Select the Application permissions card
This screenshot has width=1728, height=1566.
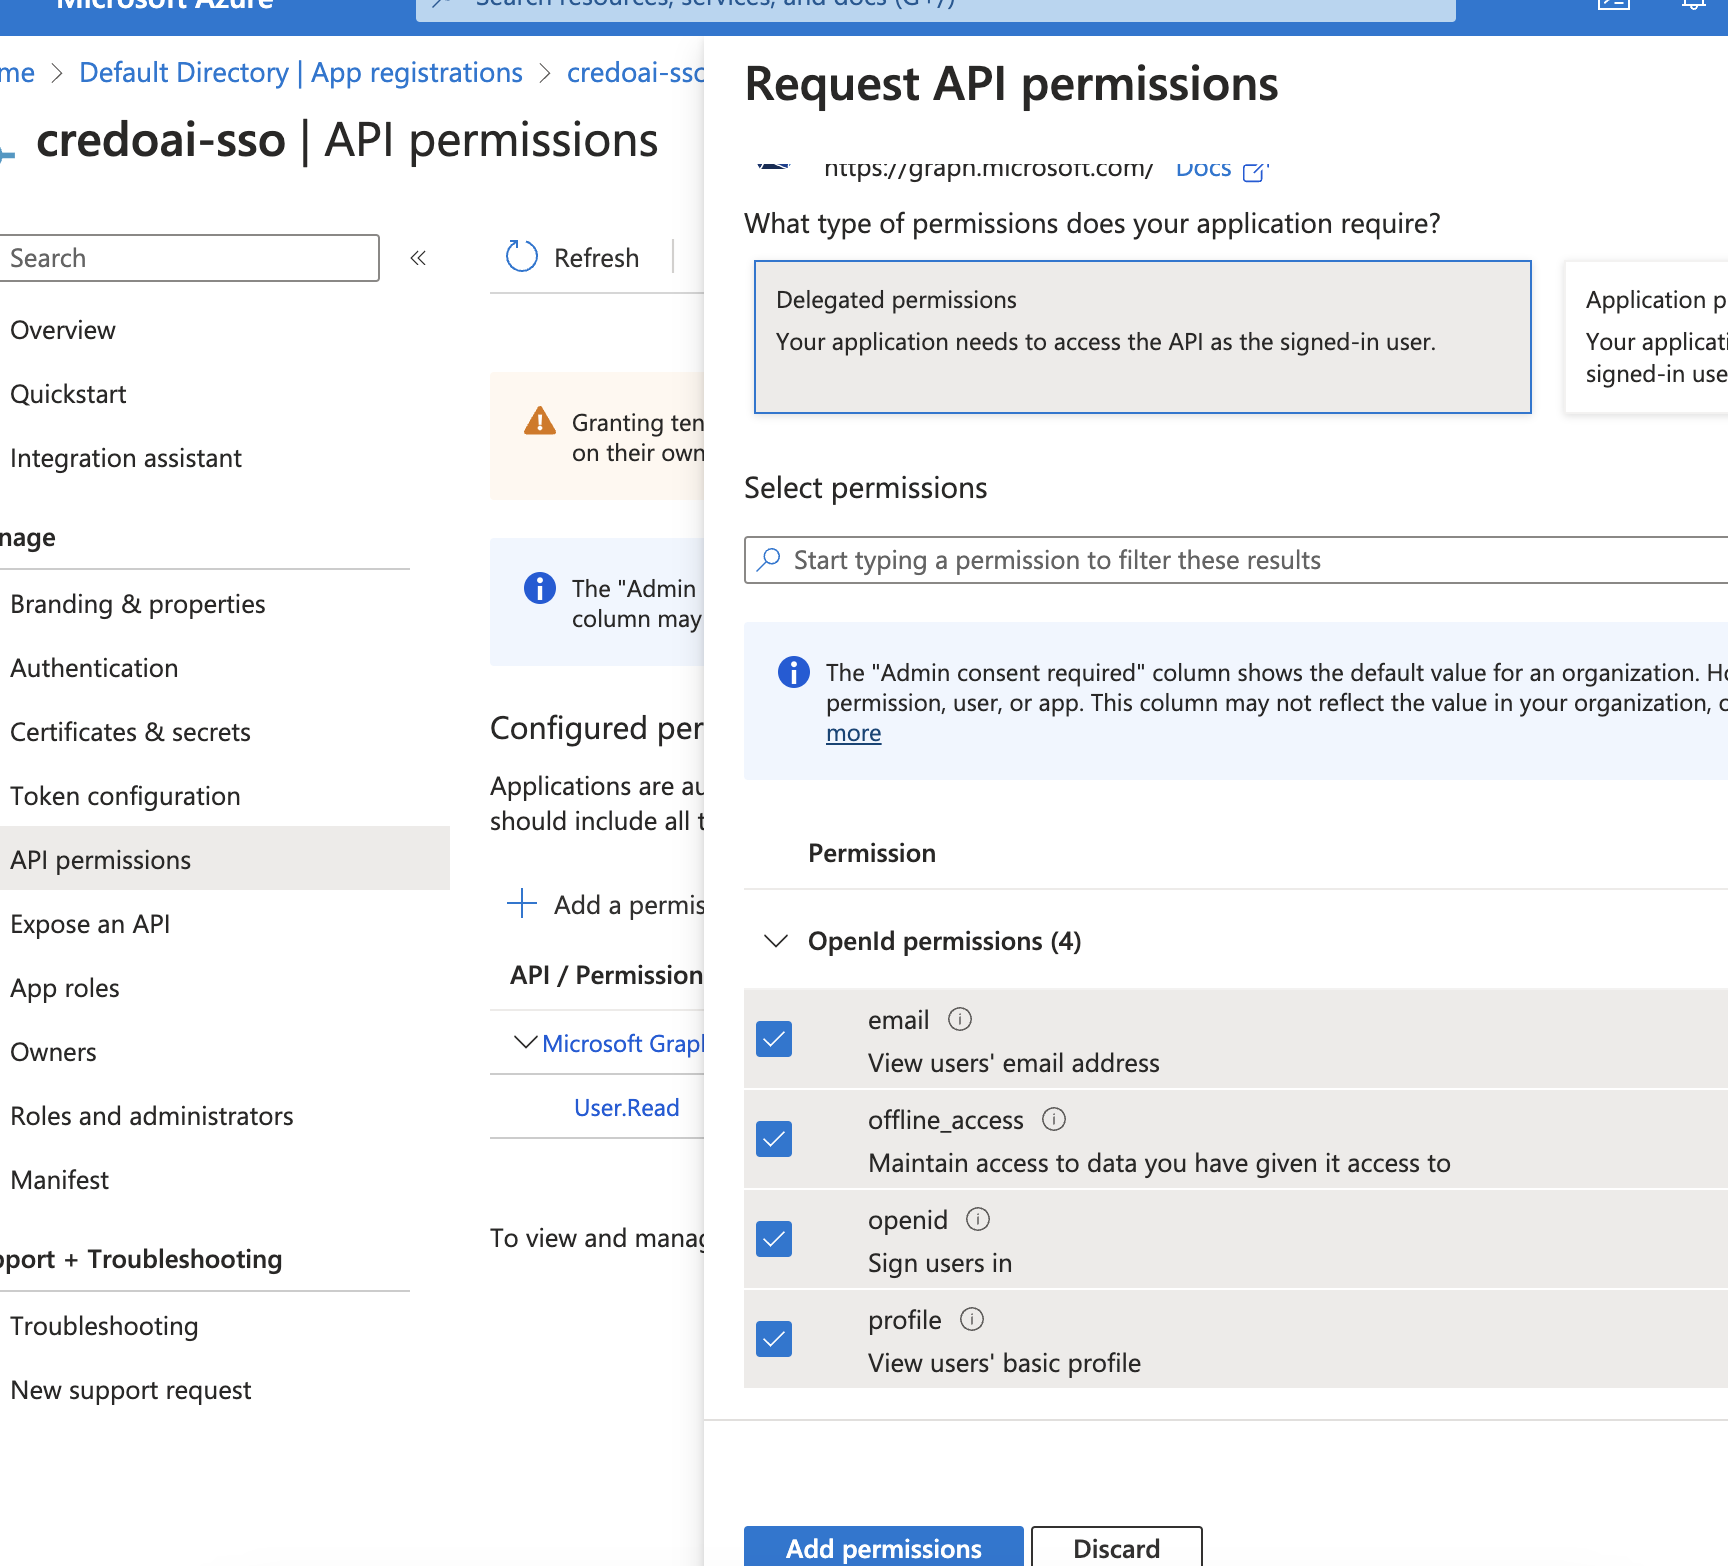pos(1647,337)
